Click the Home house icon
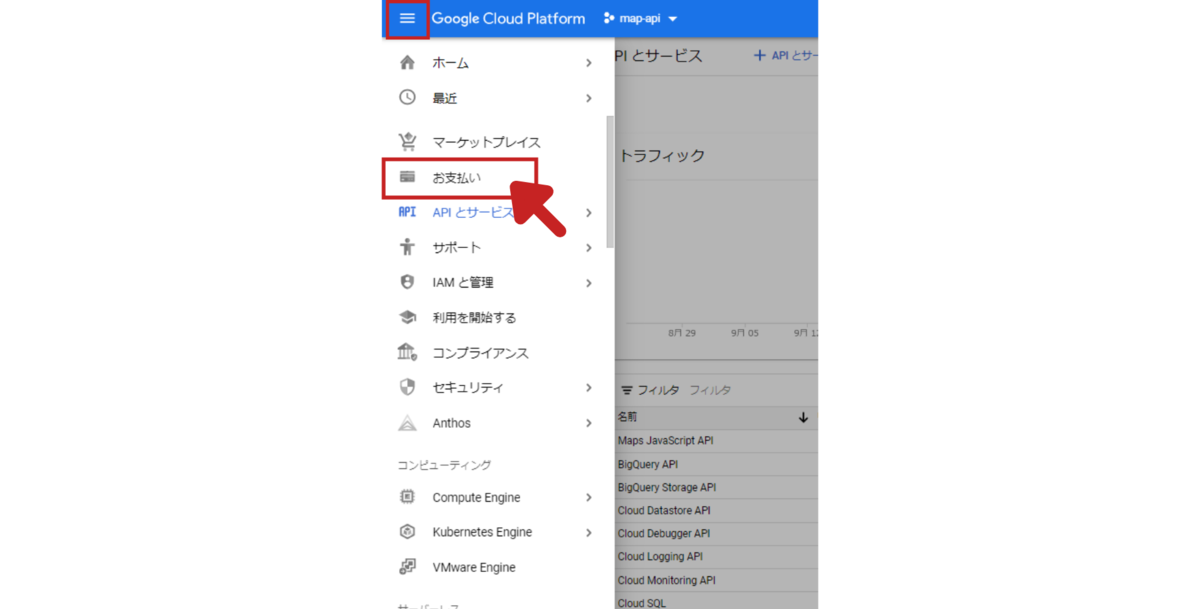Image resolution: width=1200 pixels, height=609 pixels. 407,63
